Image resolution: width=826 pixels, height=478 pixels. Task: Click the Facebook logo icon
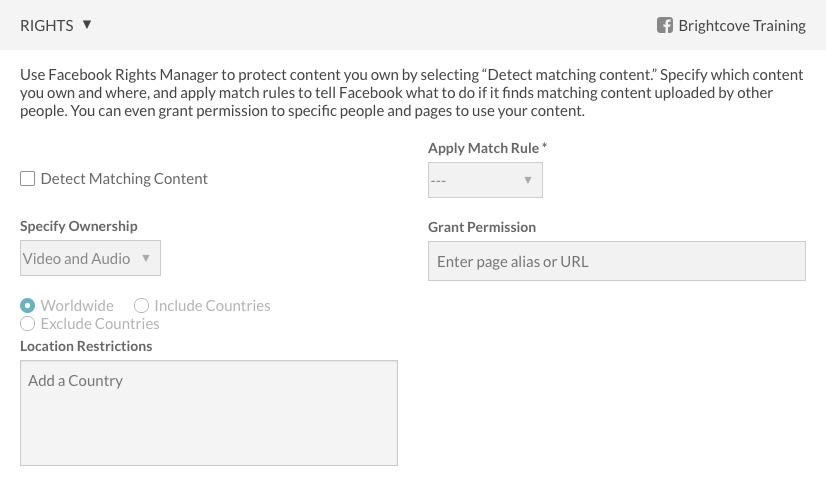coord(664,25)
